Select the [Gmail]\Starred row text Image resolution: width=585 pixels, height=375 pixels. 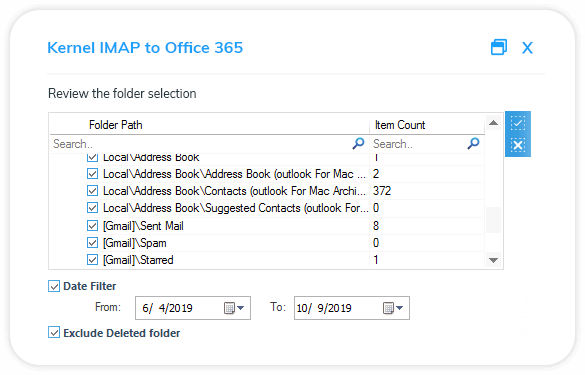tap(138, 260)
